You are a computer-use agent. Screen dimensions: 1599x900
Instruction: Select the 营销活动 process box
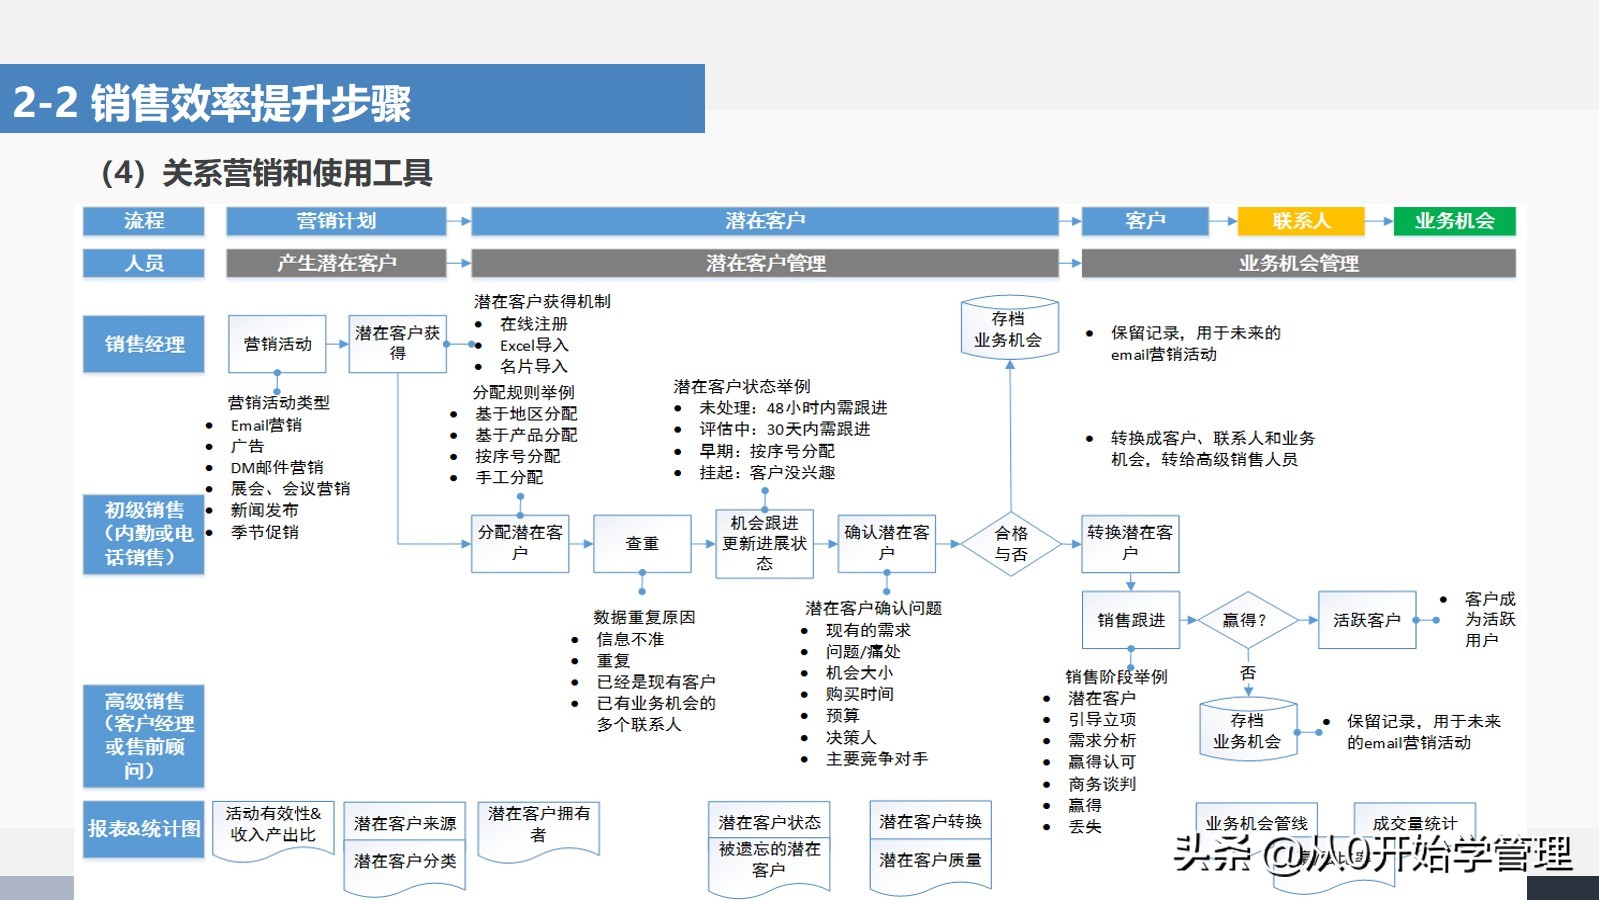(278, 344)
